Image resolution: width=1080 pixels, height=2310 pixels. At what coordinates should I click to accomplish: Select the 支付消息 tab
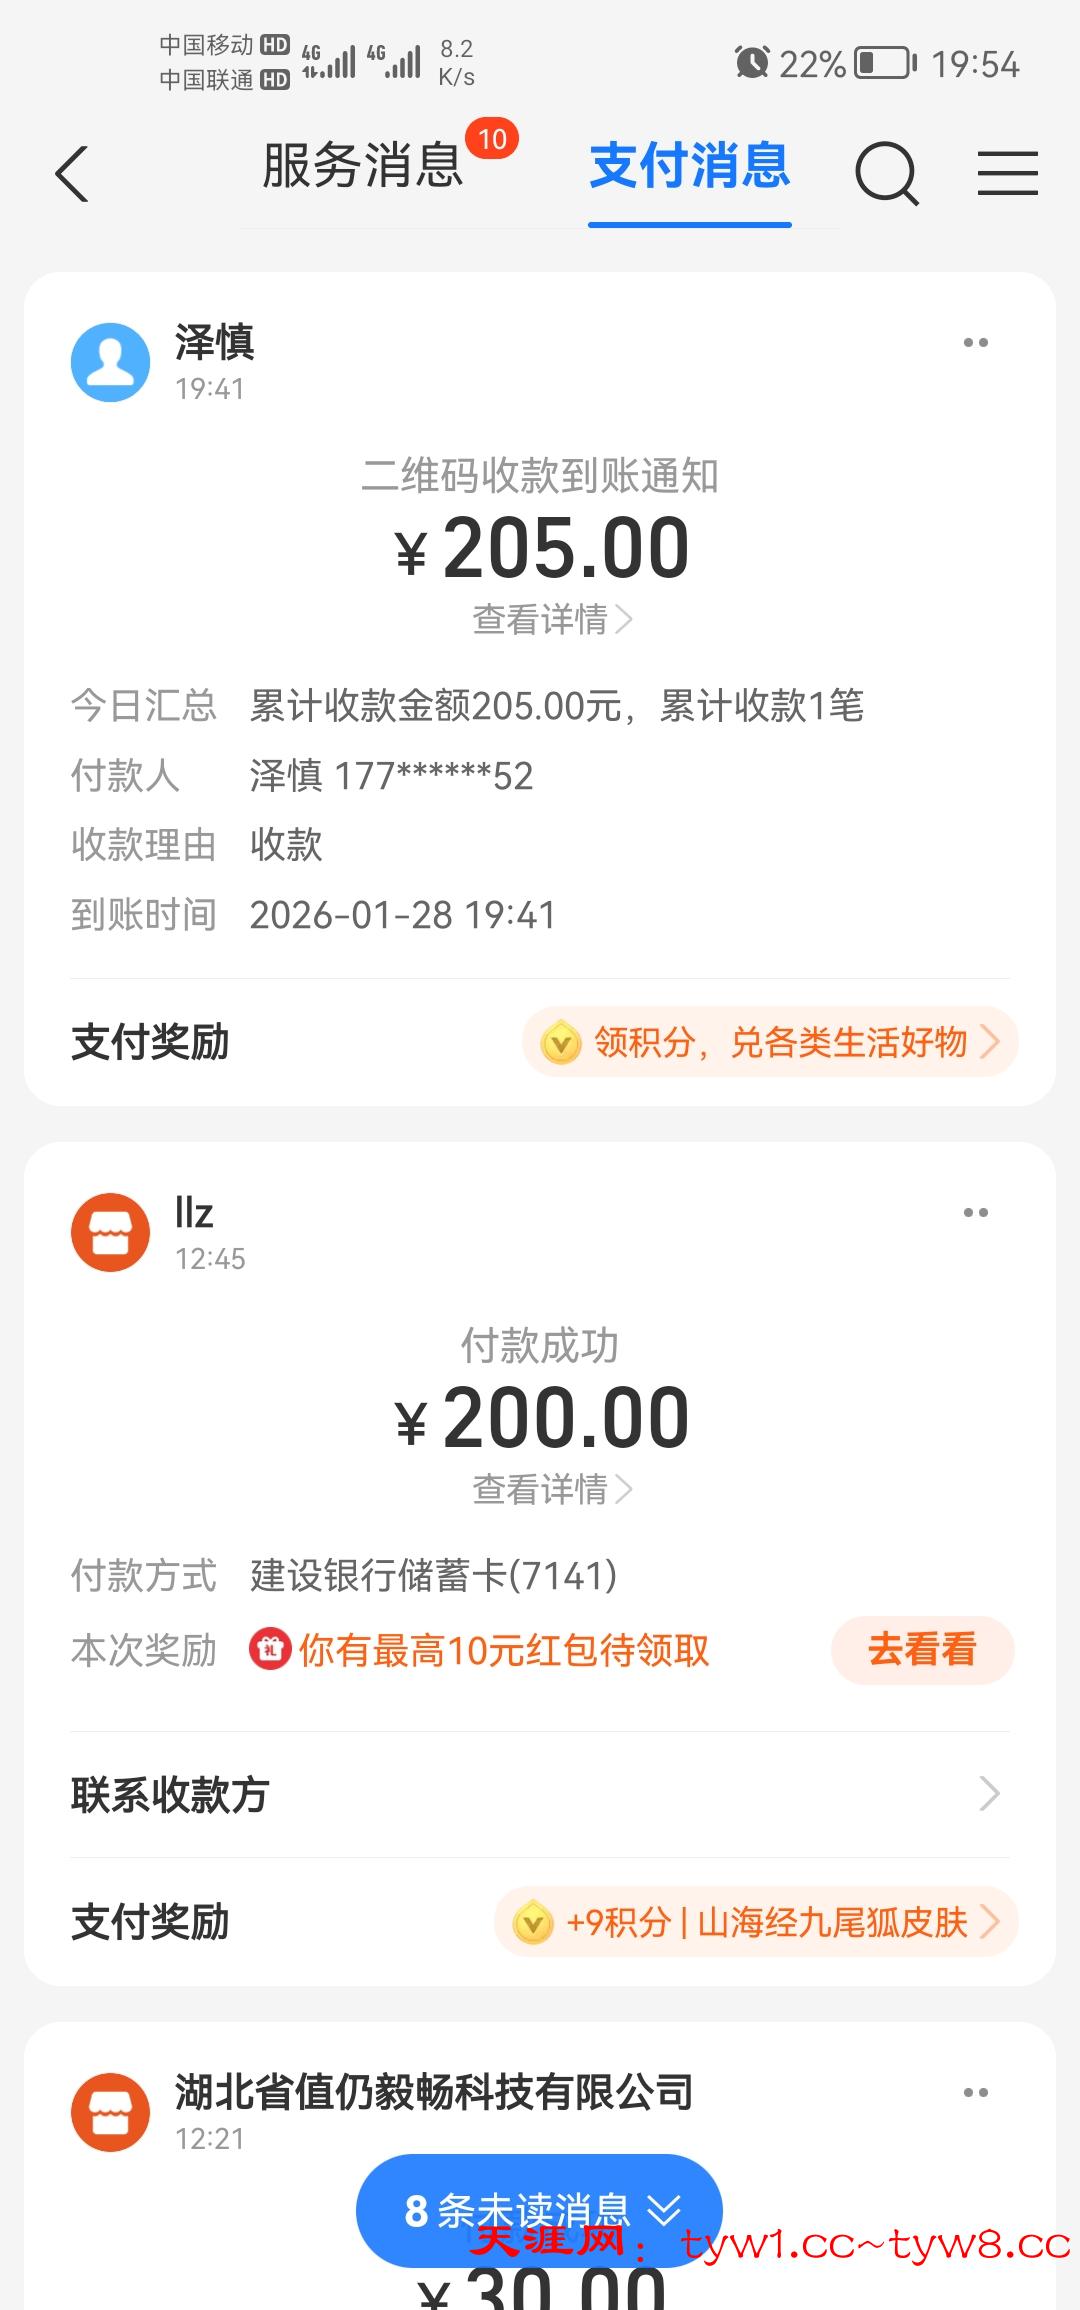tap(690, 166)
